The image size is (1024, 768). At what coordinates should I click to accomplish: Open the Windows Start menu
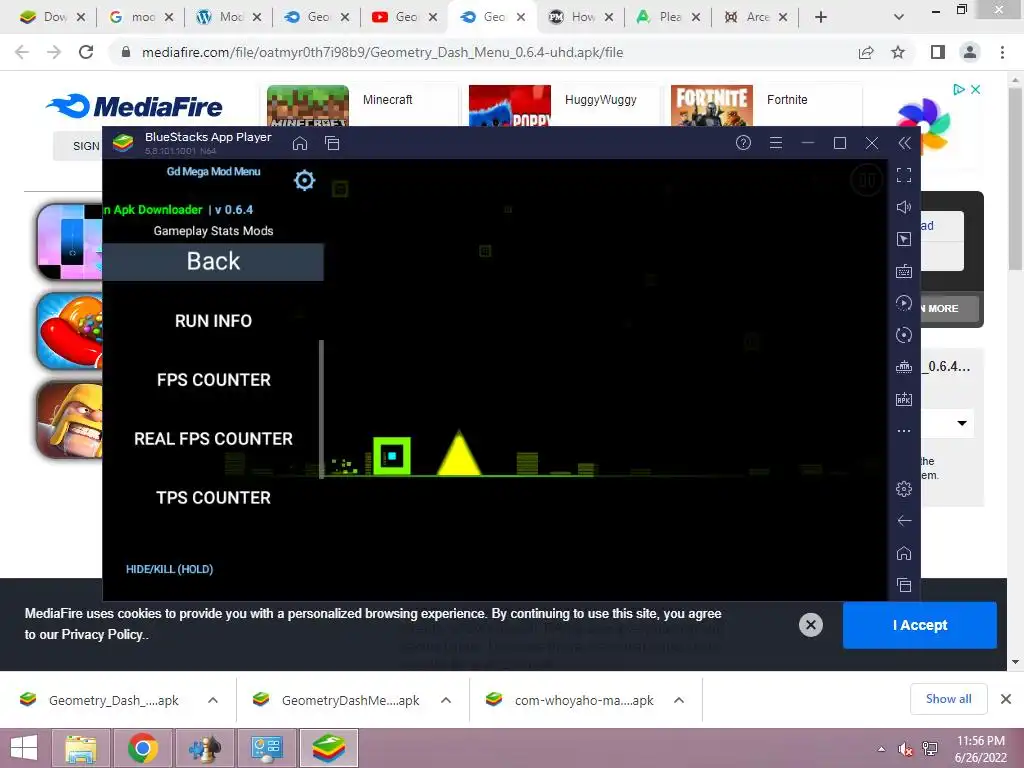pos(24,748)
